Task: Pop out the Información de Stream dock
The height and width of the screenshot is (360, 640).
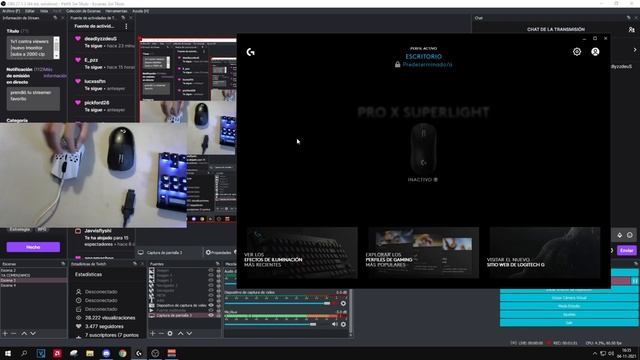Action: point(56,18)
